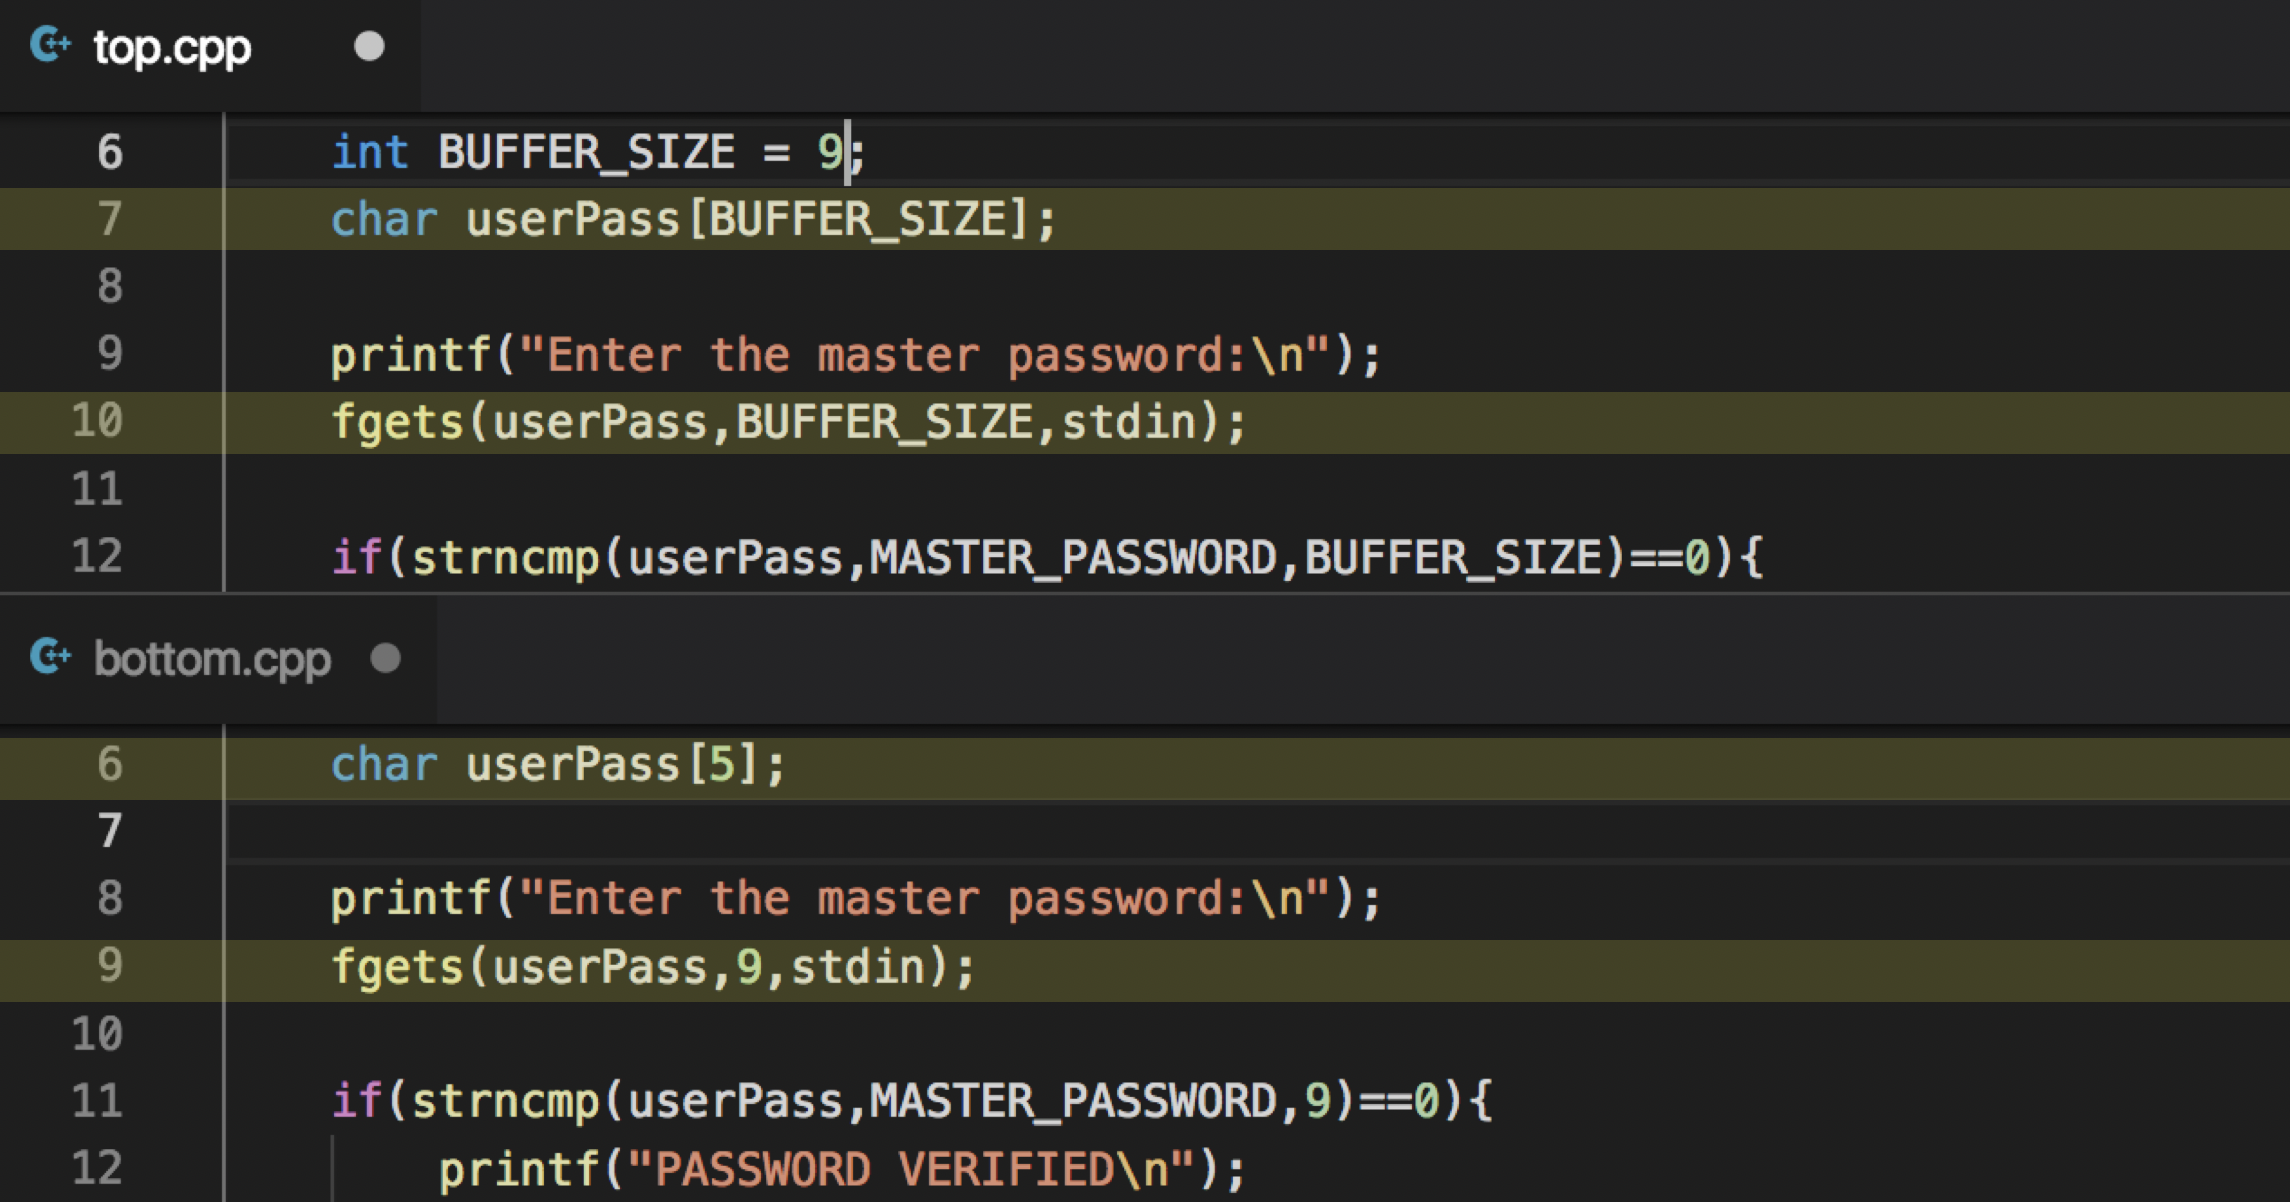Click the stdin argument in bottom.cpp fgets
The height and width of the screenshot is (1202, 2290).
click(860, 967)
